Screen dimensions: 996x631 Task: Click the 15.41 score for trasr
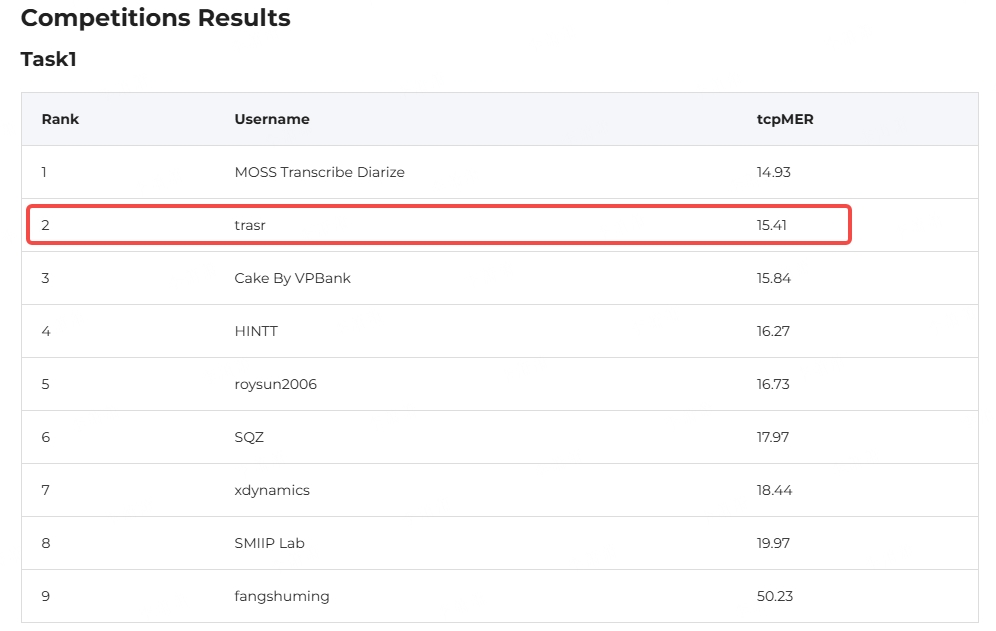pos(772,225)
